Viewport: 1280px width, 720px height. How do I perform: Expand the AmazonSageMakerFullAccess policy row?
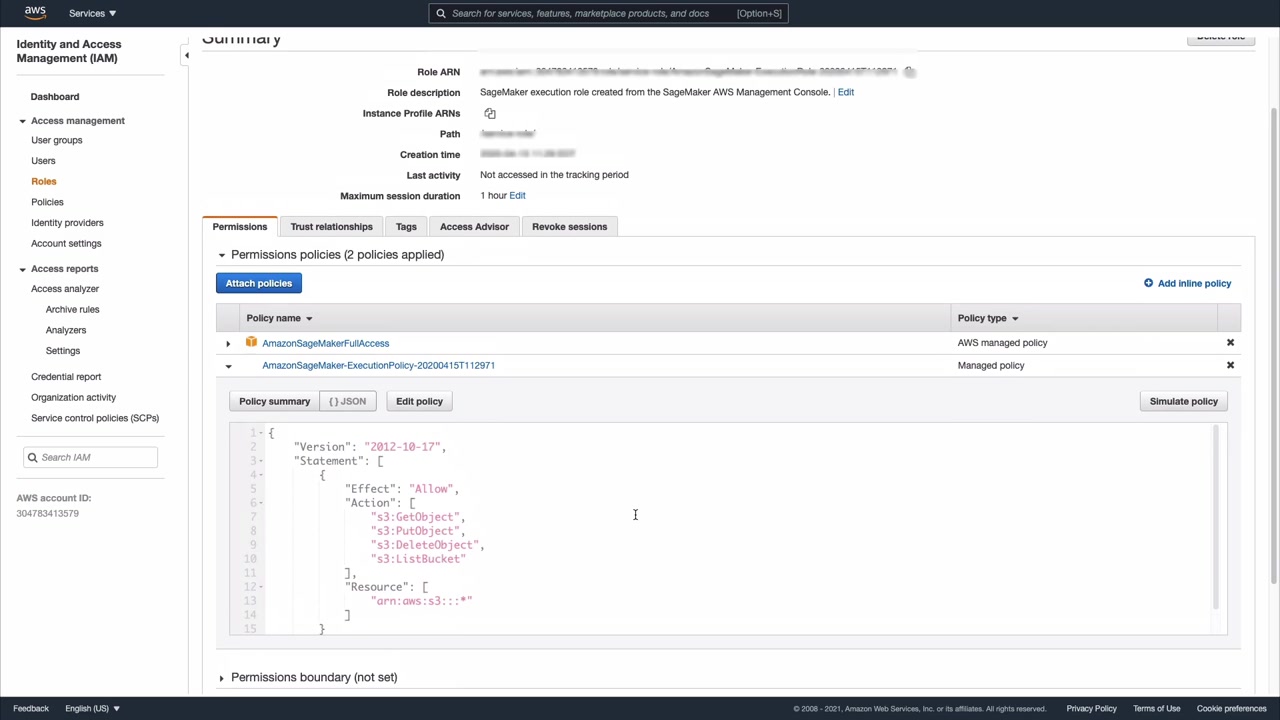coord(228,344)
